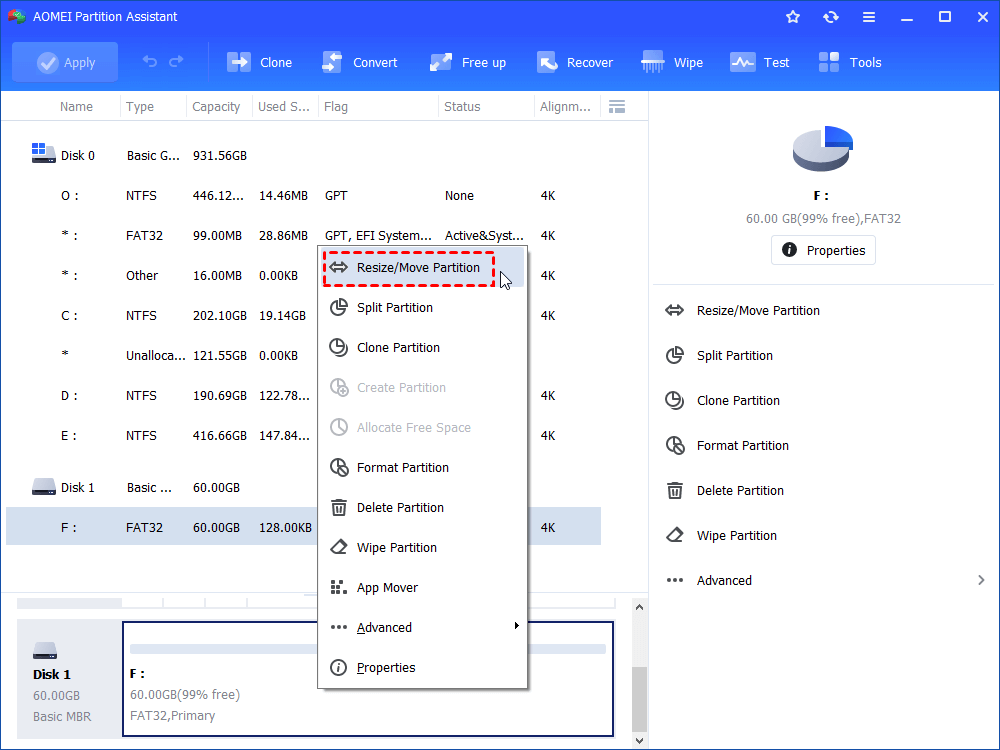Click the favorites star in title bar
The height and width of the screenshot is (750, 1000).
[x=793, y=17]
